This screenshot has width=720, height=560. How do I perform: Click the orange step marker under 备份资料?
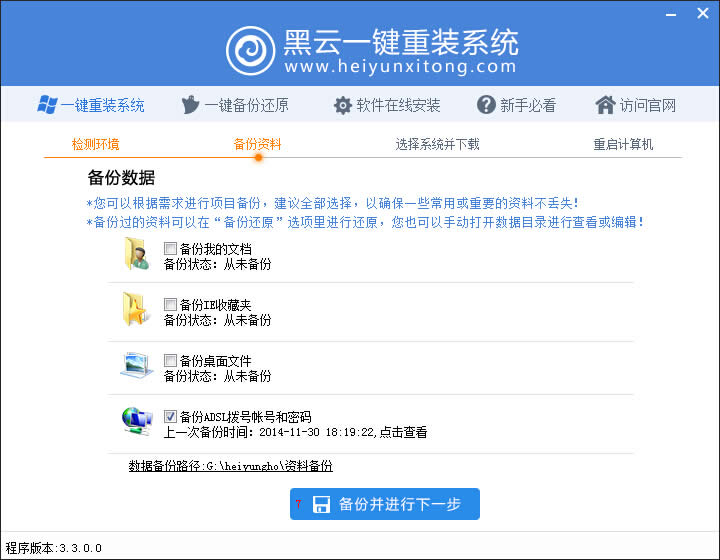tap(258, 157)
